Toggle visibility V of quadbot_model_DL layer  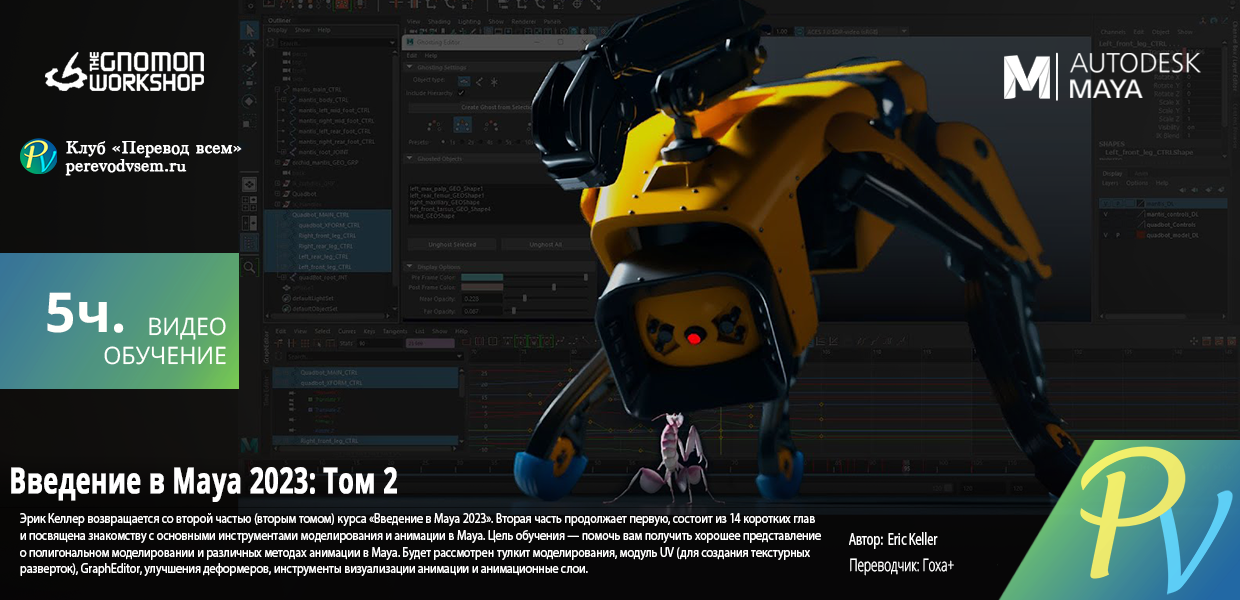tap(1106, 235)
